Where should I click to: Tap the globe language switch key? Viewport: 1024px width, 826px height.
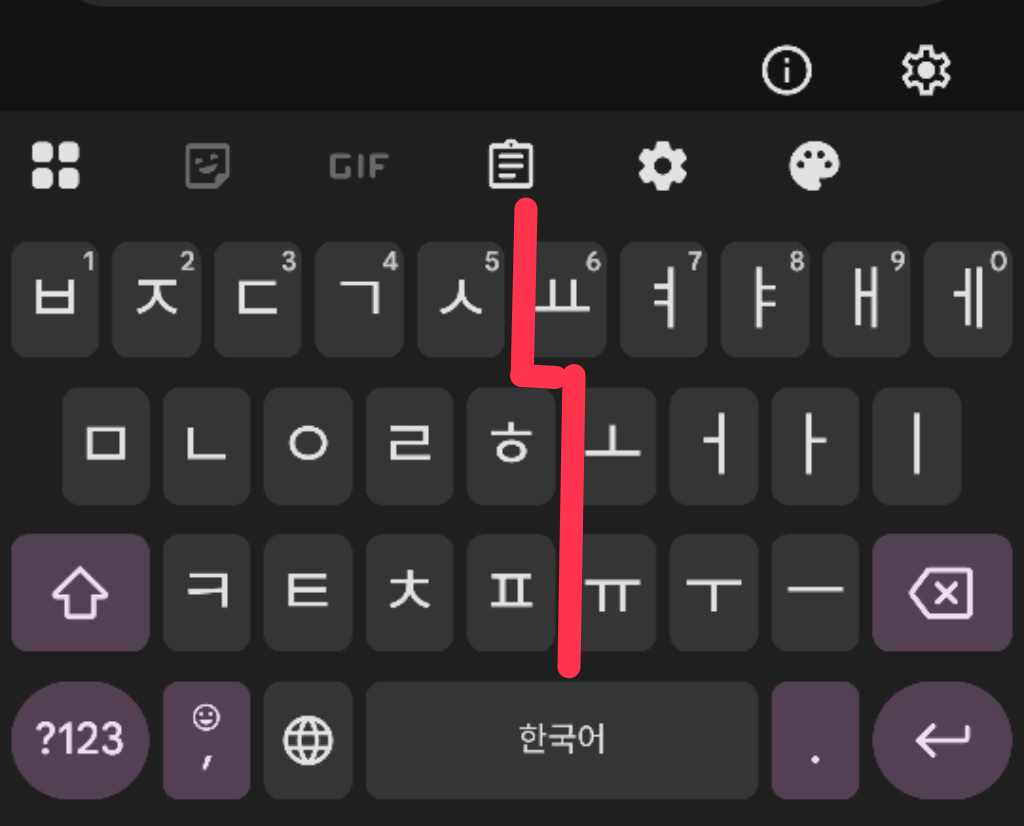pos(308,740)
